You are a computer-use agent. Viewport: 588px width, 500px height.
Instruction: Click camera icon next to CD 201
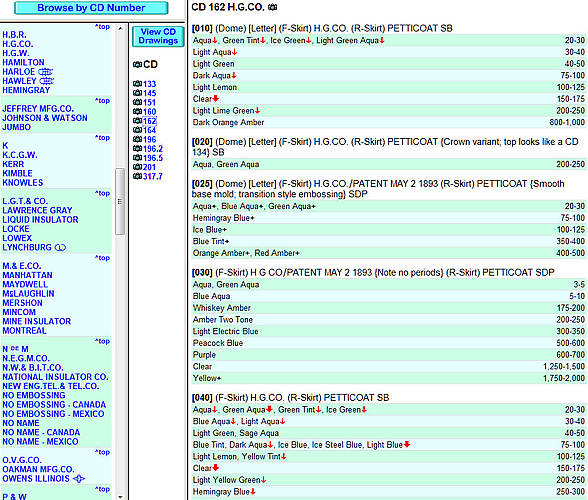pos(137,167)
